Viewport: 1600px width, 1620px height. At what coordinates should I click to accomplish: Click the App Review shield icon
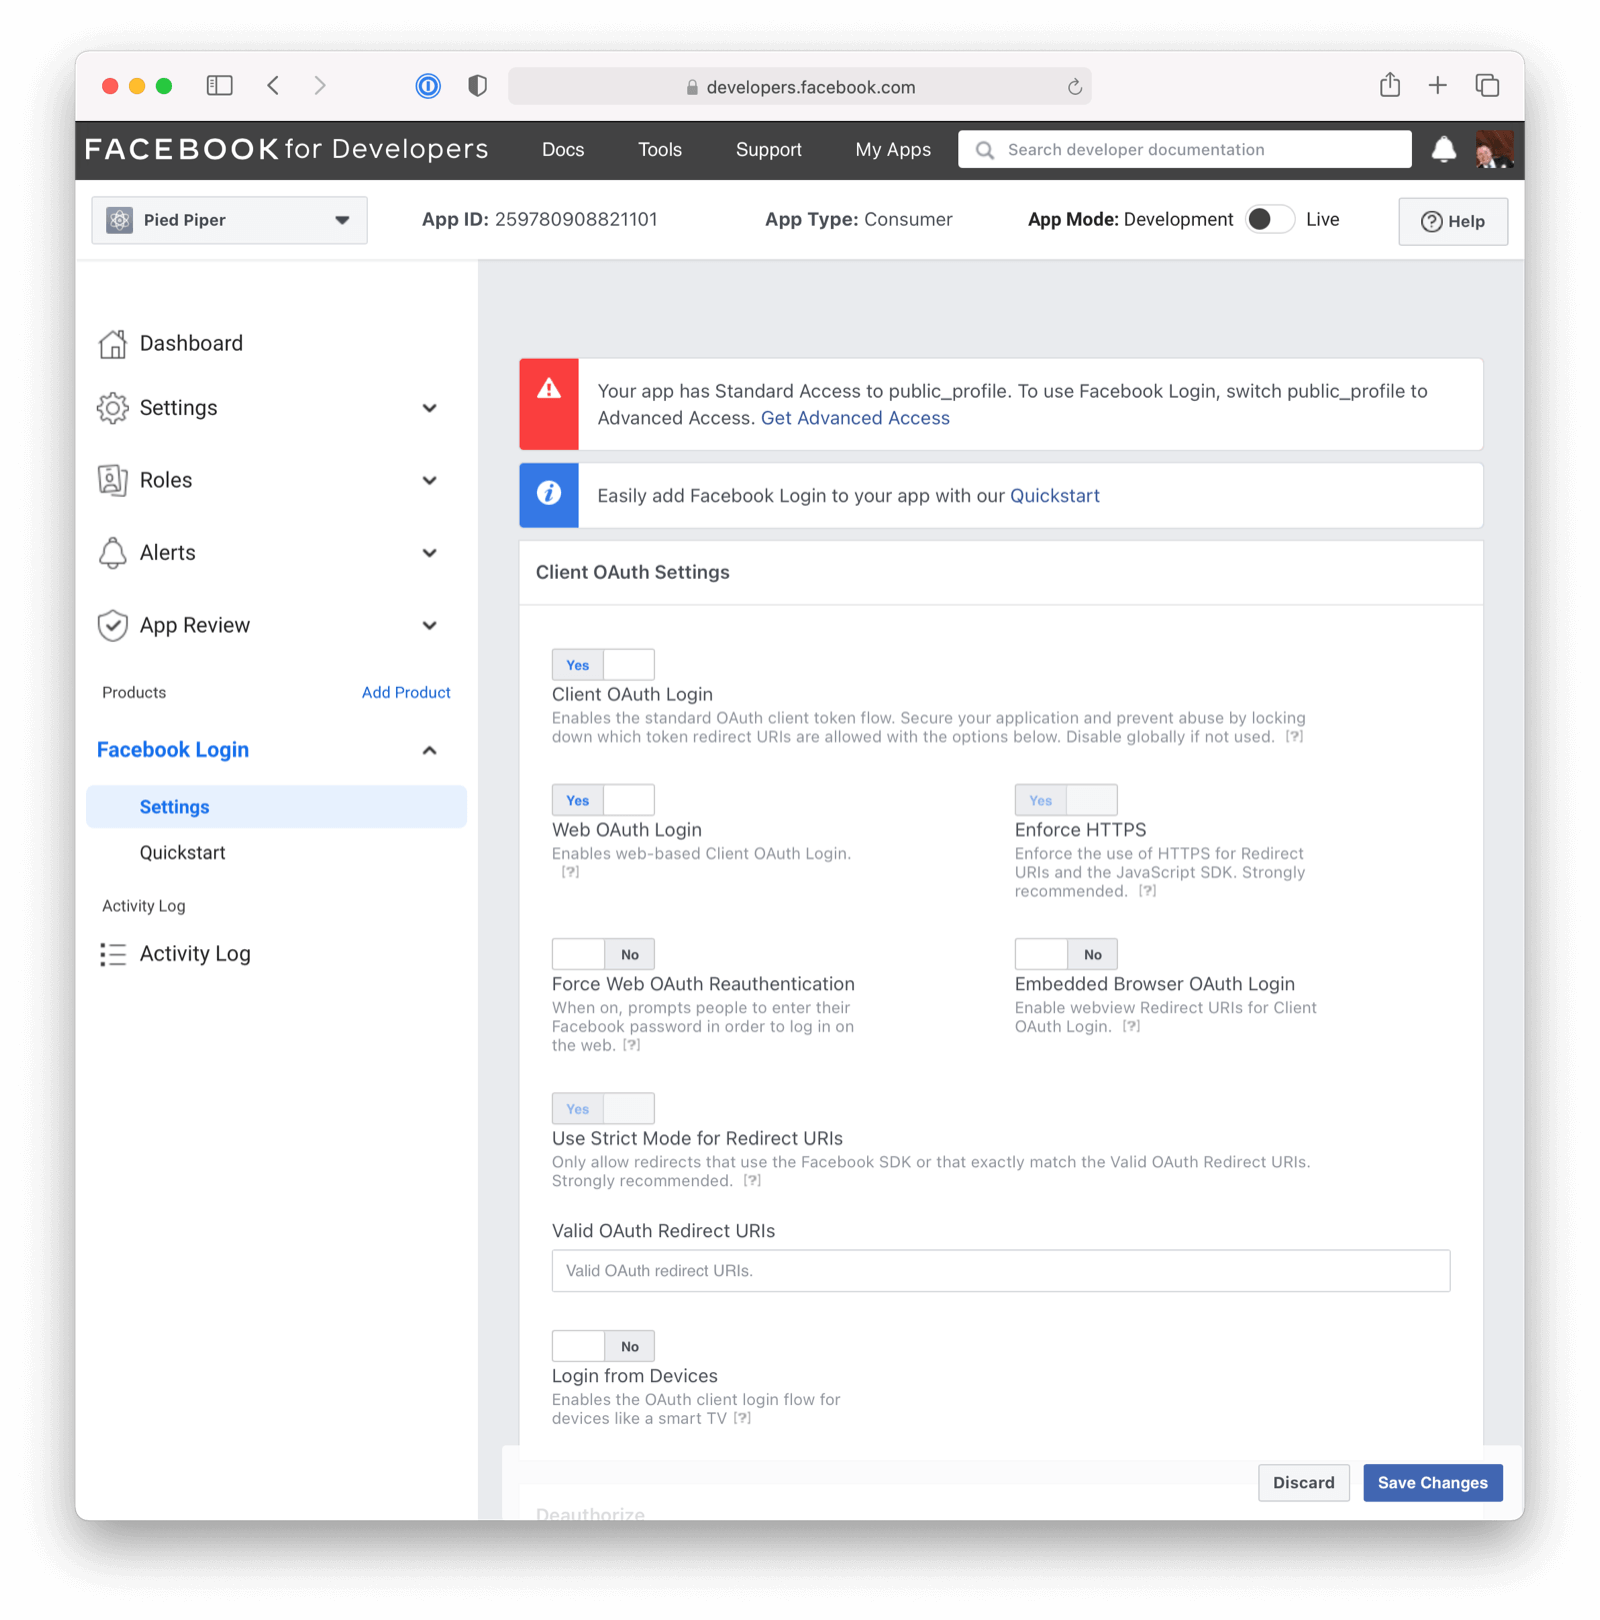[x=113, y=625]
